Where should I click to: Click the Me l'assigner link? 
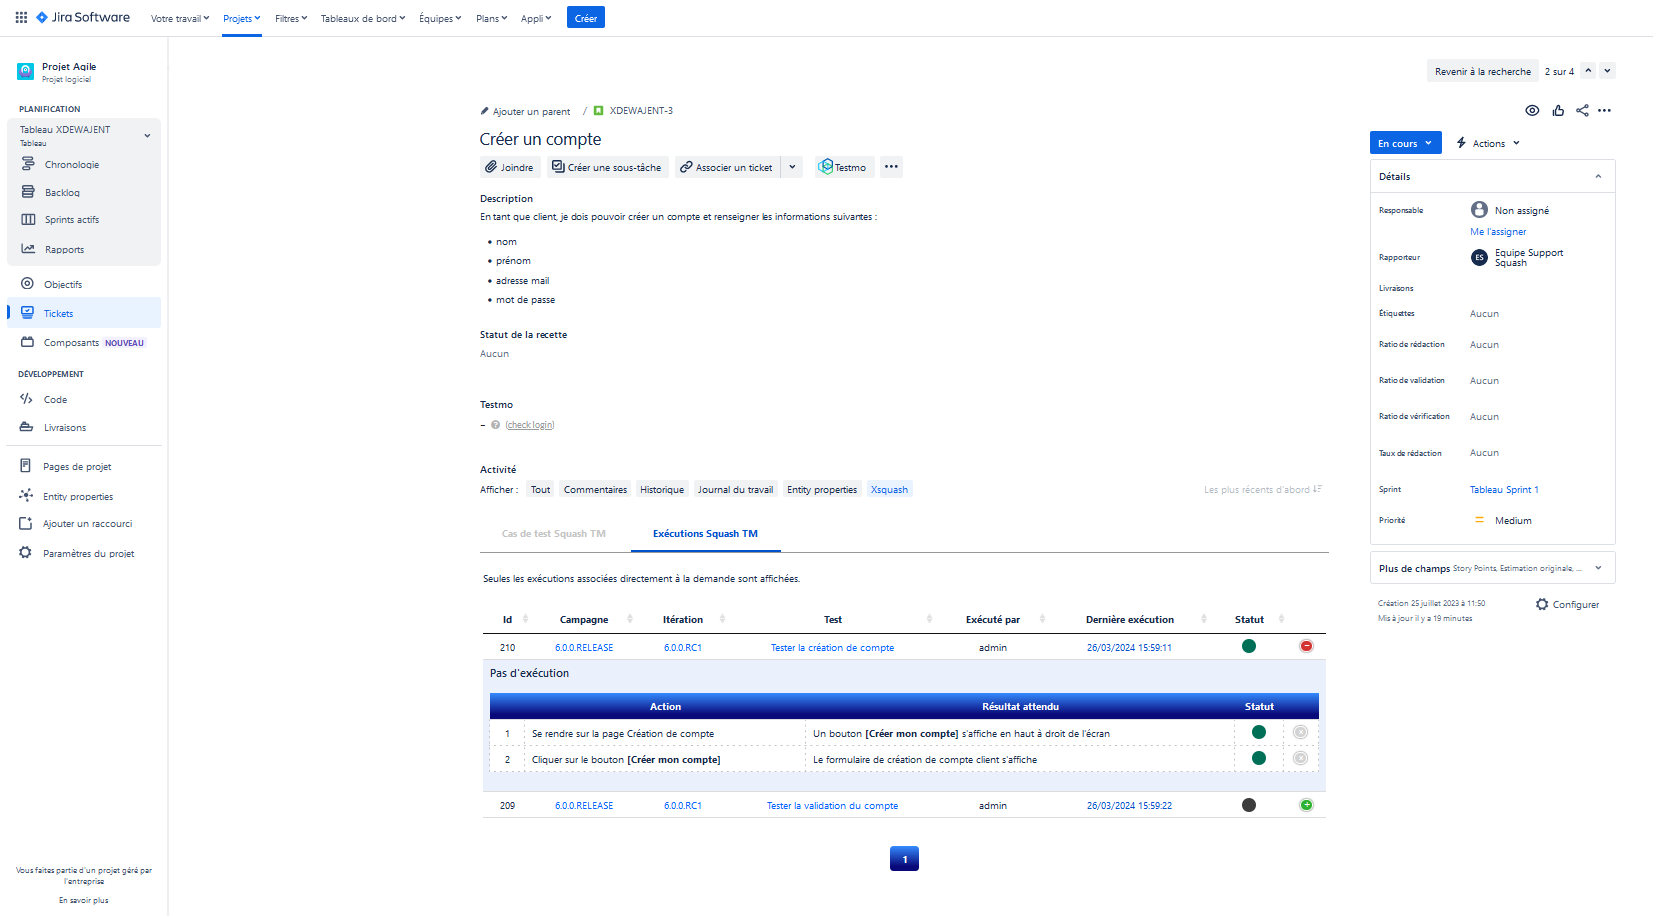[1498, 232]
